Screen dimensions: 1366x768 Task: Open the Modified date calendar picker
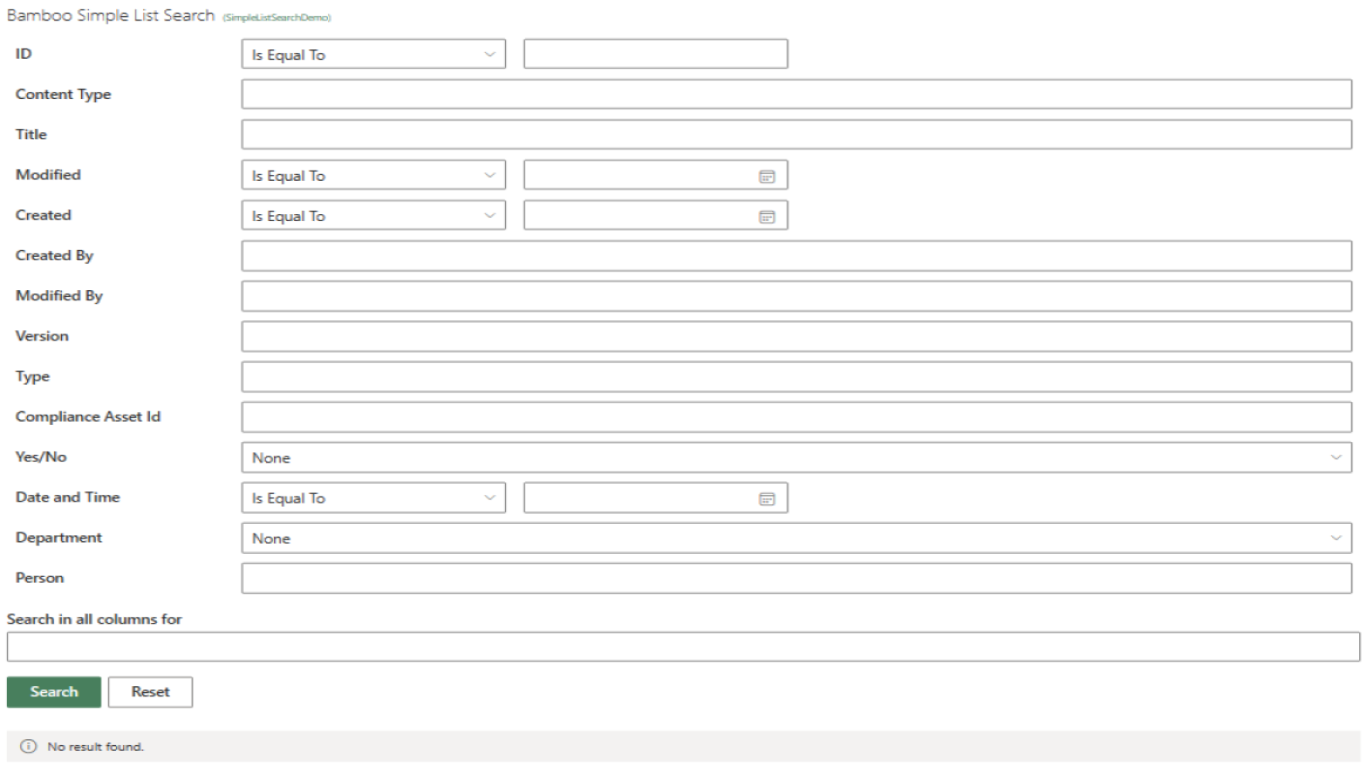pos(766,176)
